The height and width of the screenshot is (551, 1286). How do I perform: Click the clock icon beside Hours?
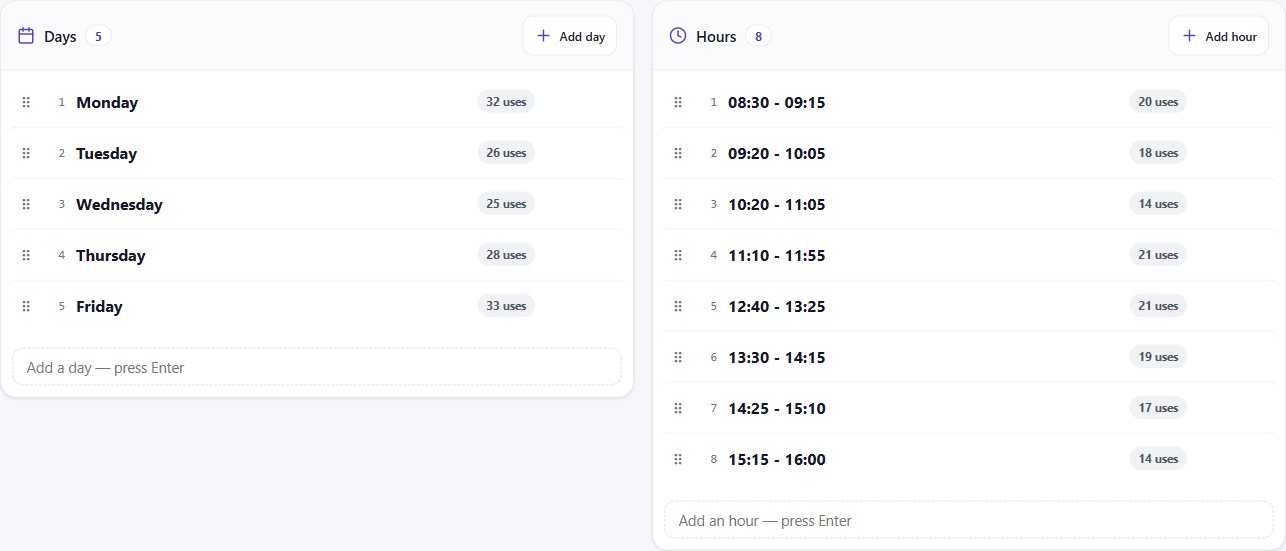(x=678, y=36)
